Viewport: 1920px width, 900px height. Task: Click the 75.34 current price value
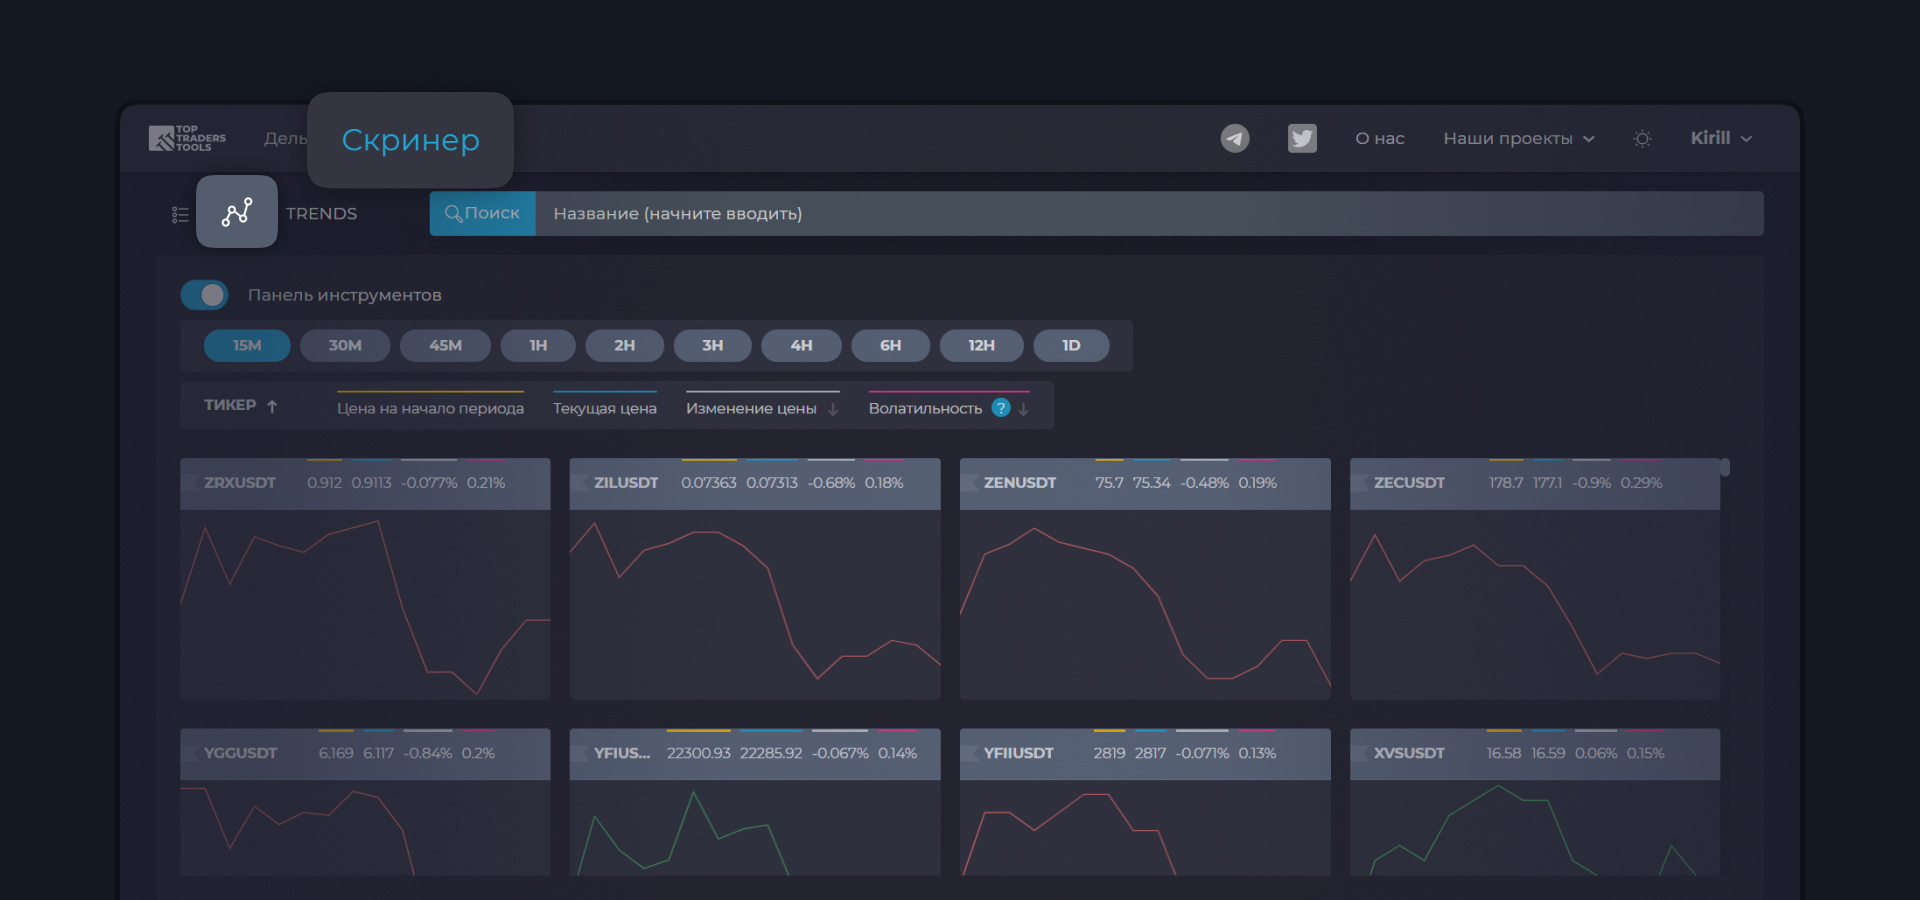coord(1151,483)
